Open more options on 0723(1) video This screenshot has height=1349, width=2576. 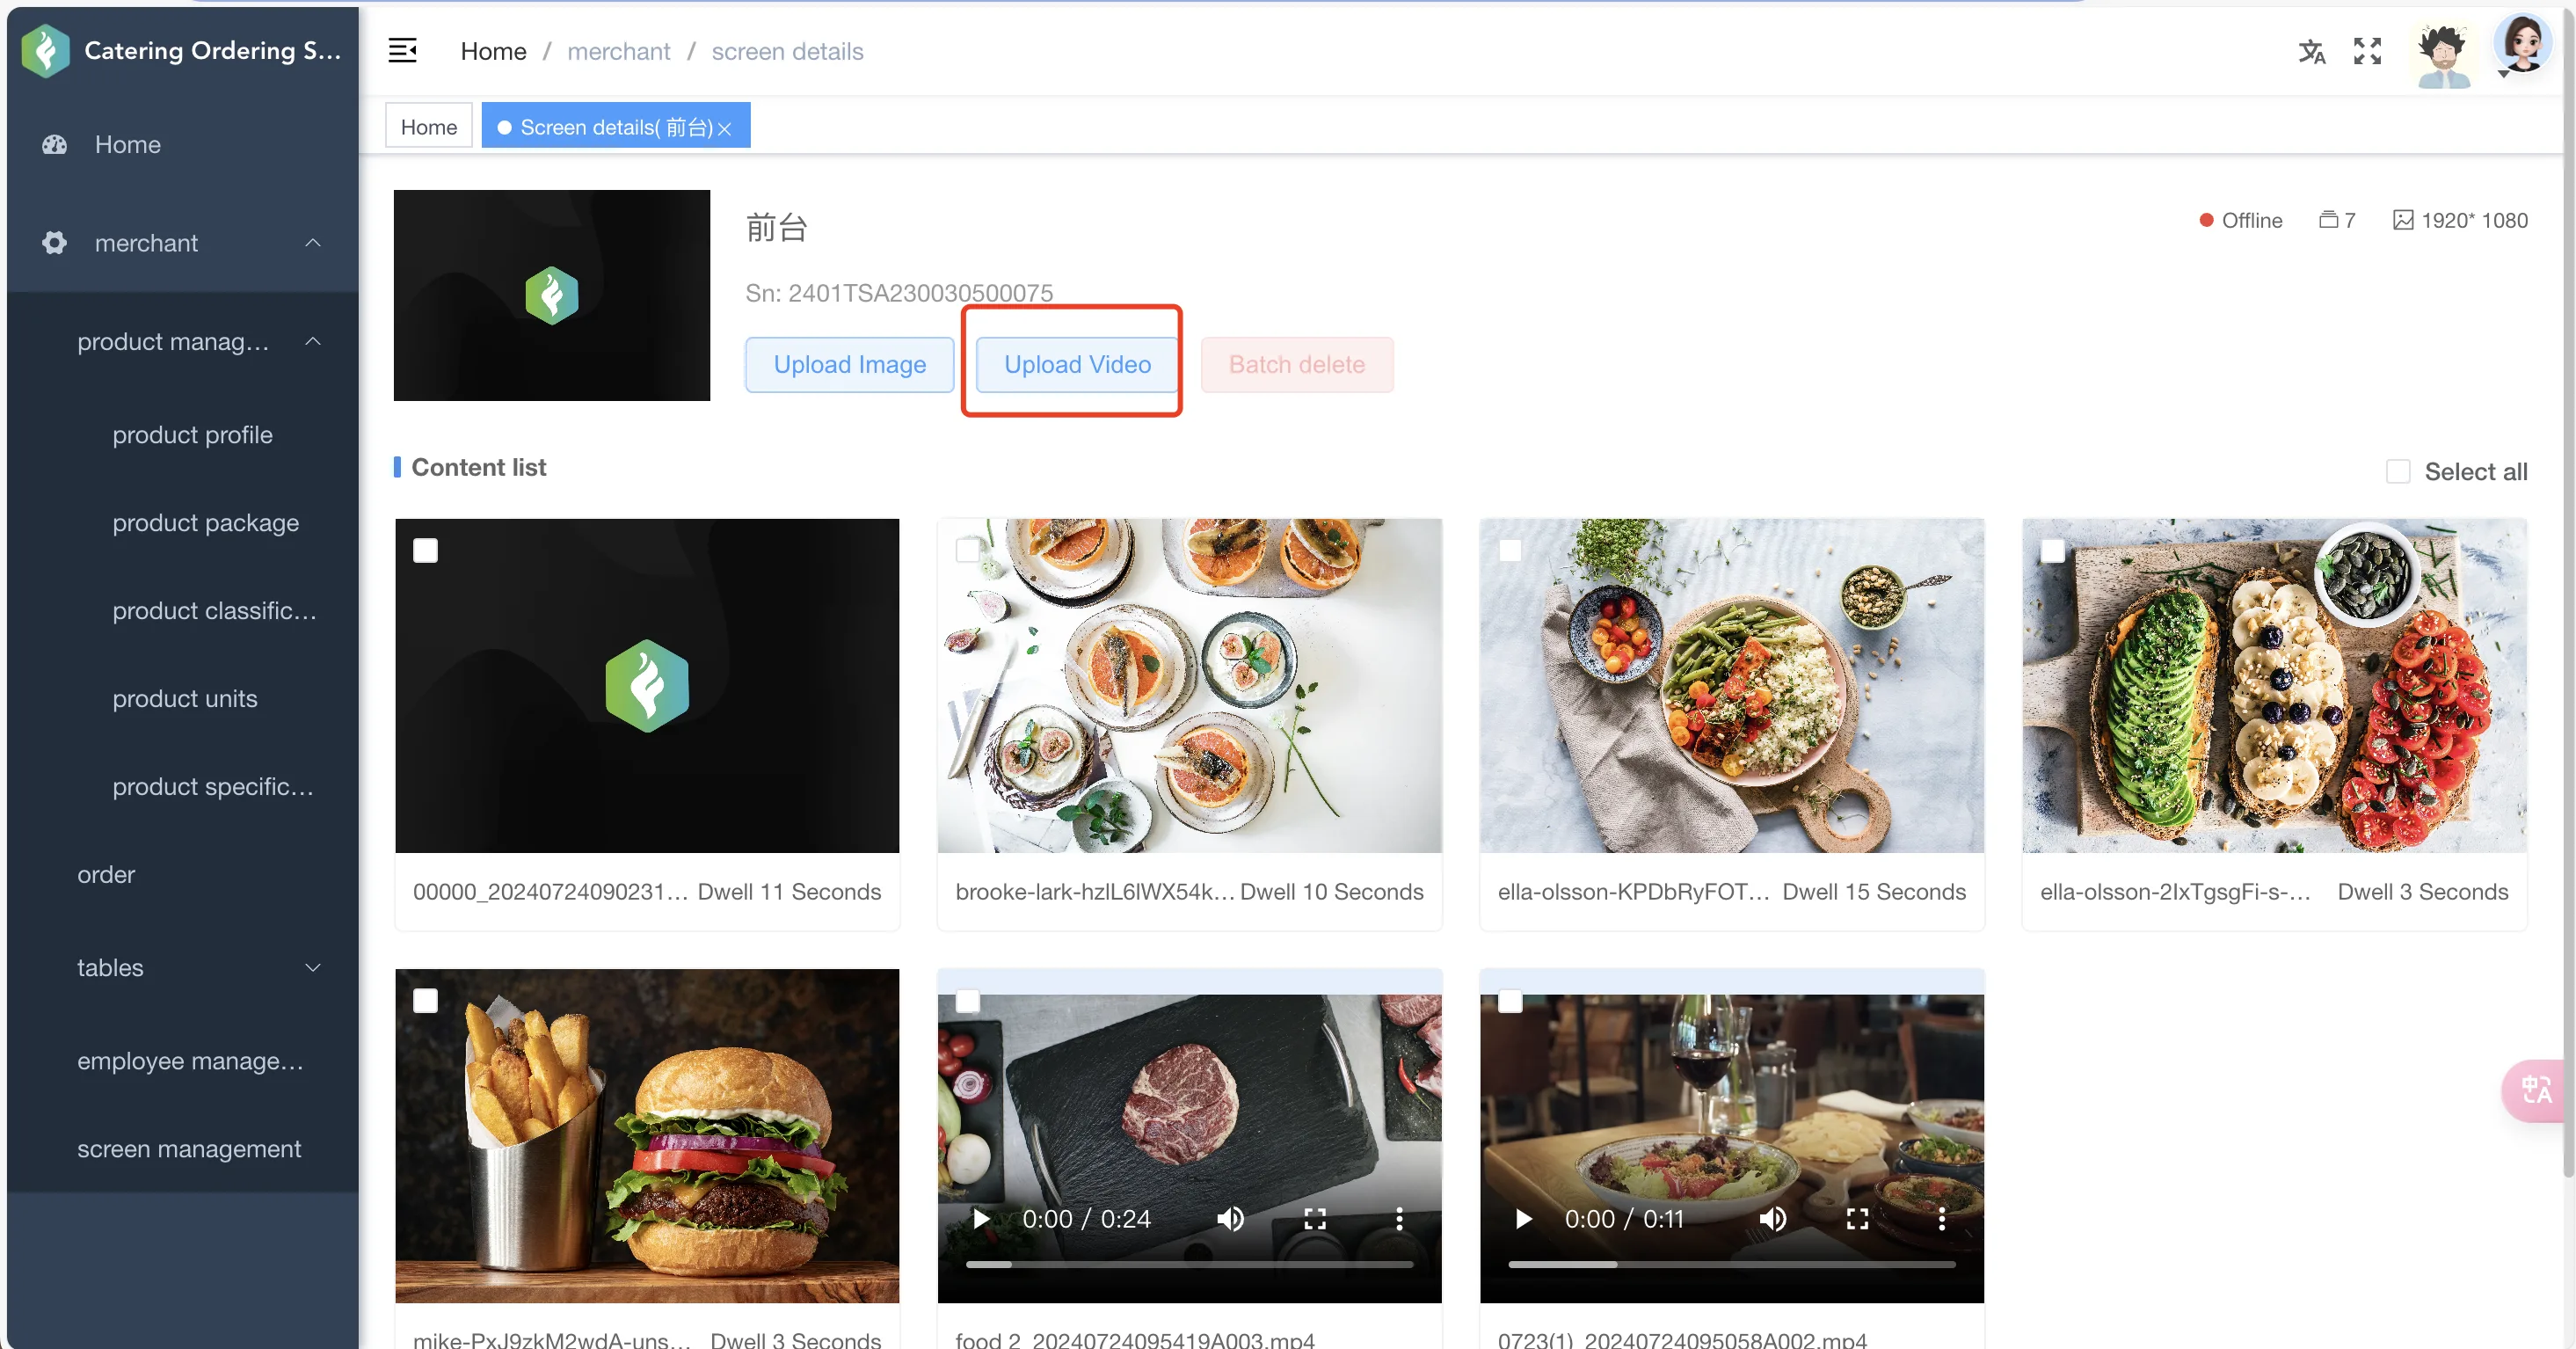(x=1941, y=1218)
